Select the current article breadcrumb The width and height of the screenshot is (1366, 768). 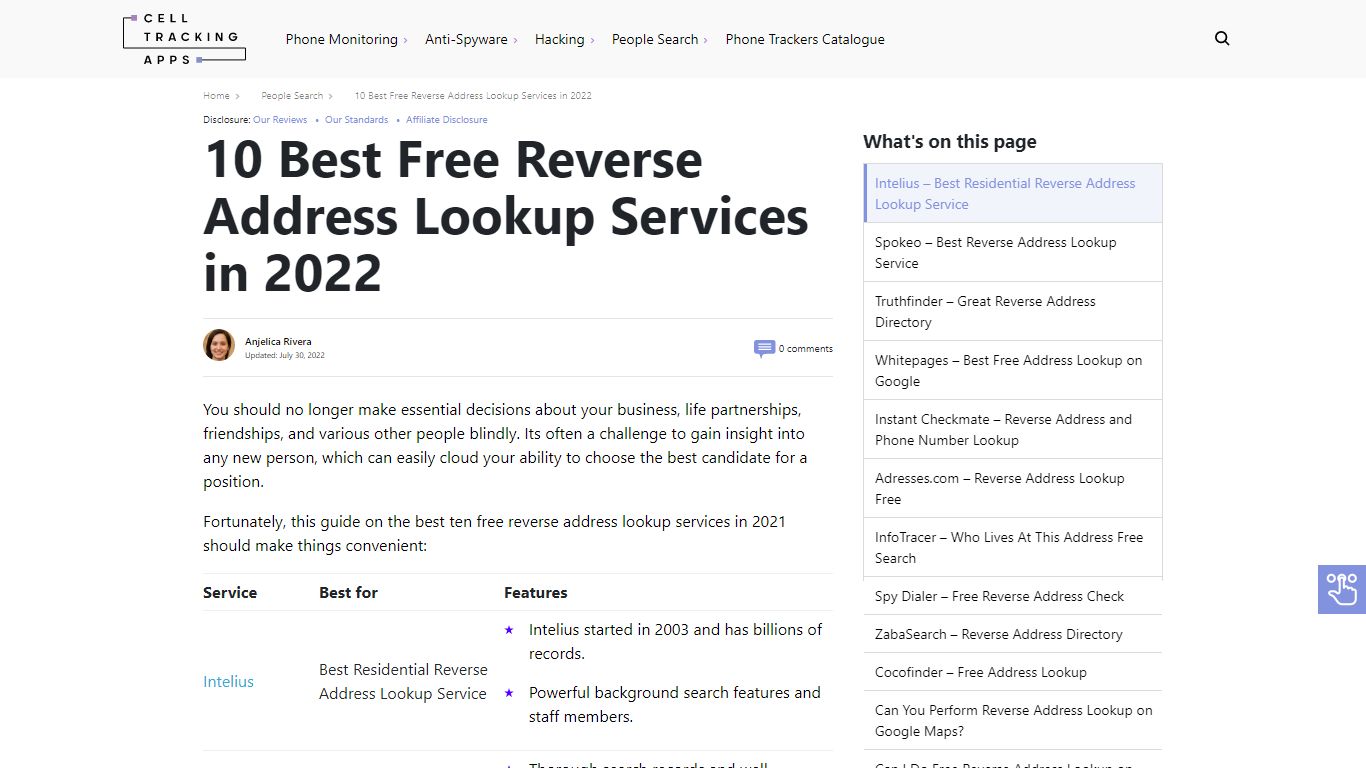pos(473,96)
